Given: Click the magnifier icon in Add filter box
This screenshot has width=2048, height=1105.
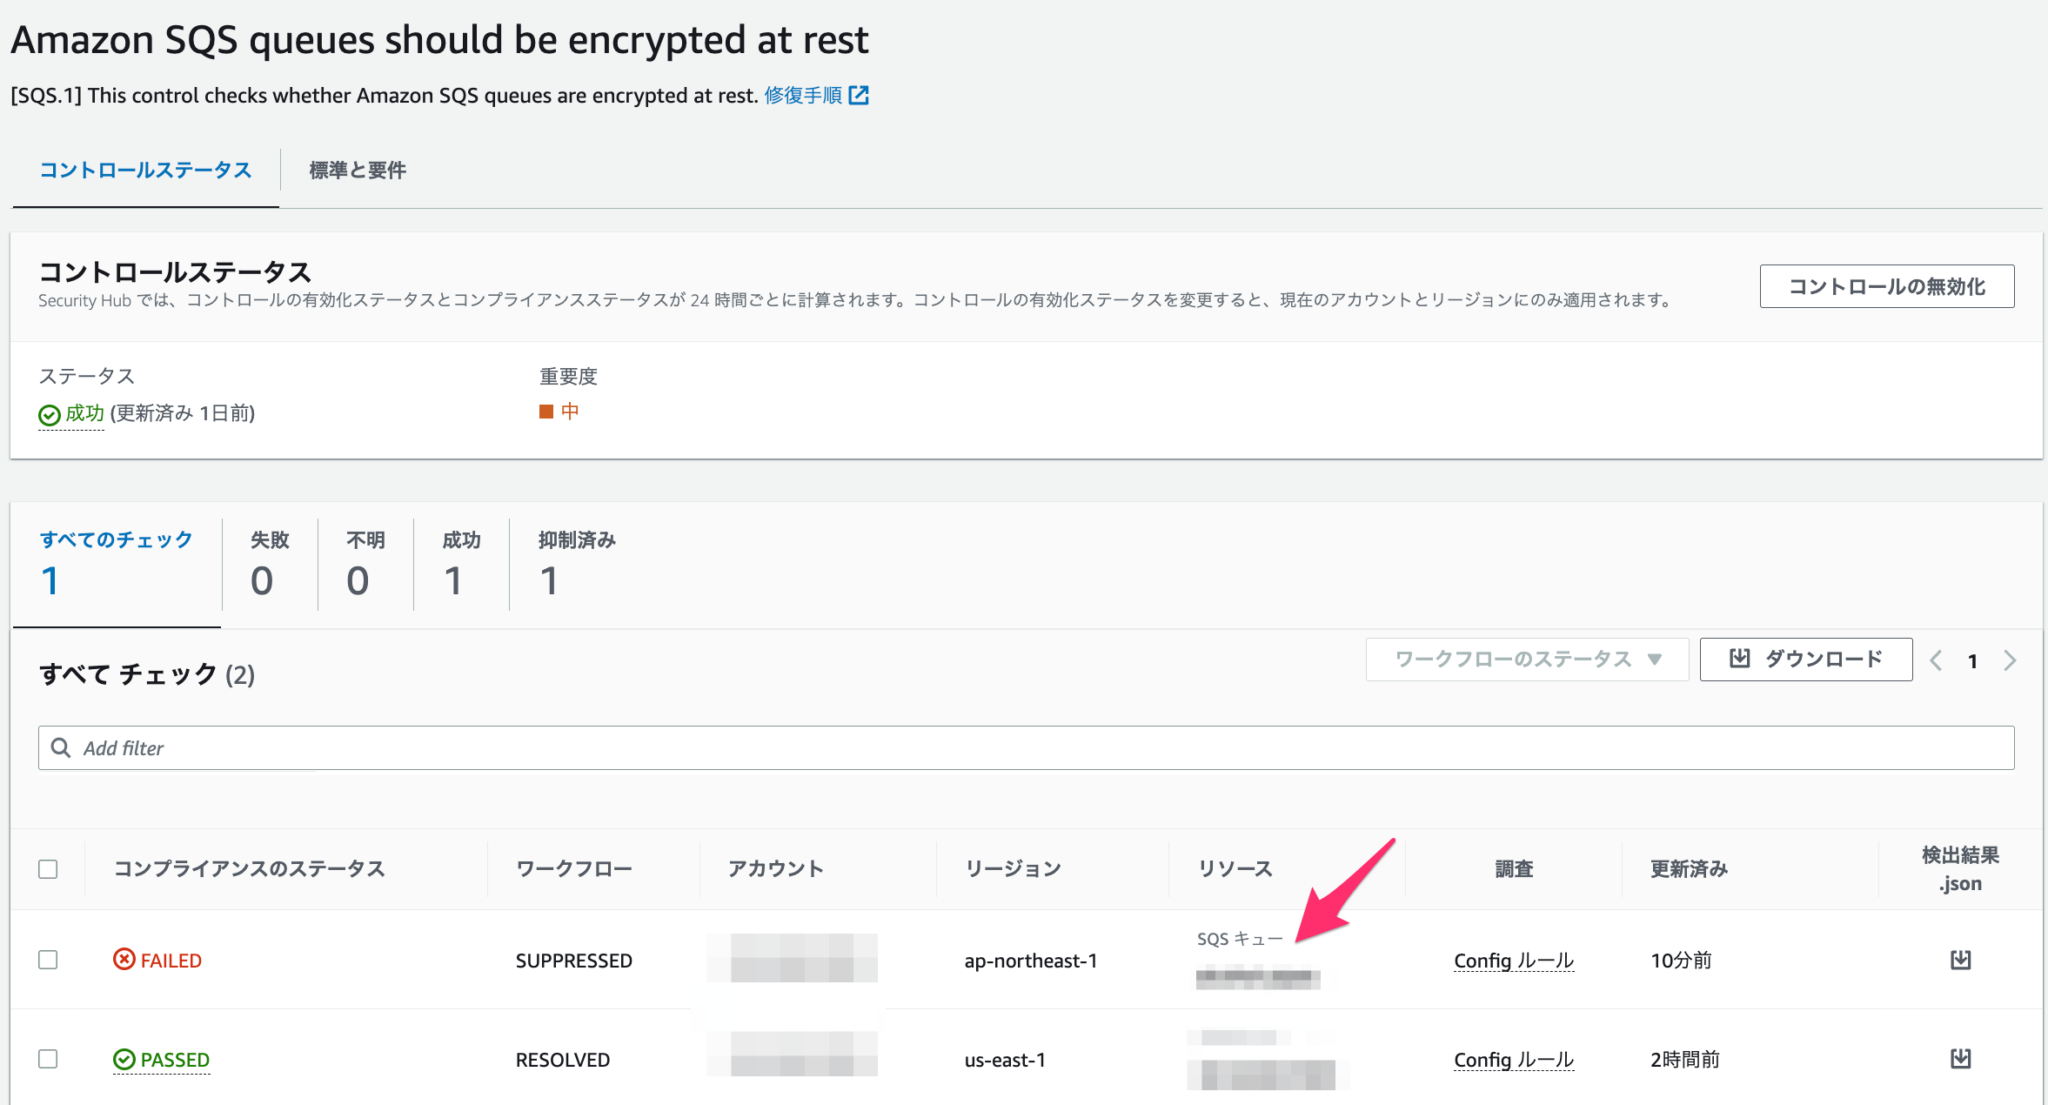Looking at the screenshot, I should pyautogui.click(x=61, y=747).
